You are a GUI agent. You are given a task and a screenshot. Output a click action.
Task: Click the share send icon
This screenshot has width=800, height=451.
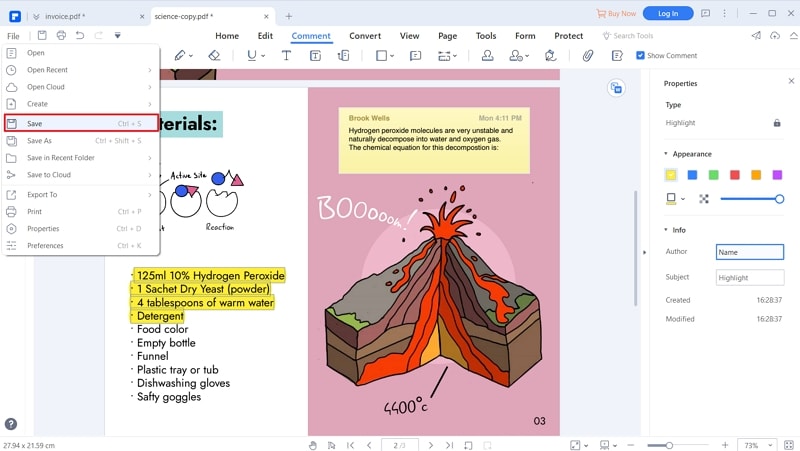(756, 35)
